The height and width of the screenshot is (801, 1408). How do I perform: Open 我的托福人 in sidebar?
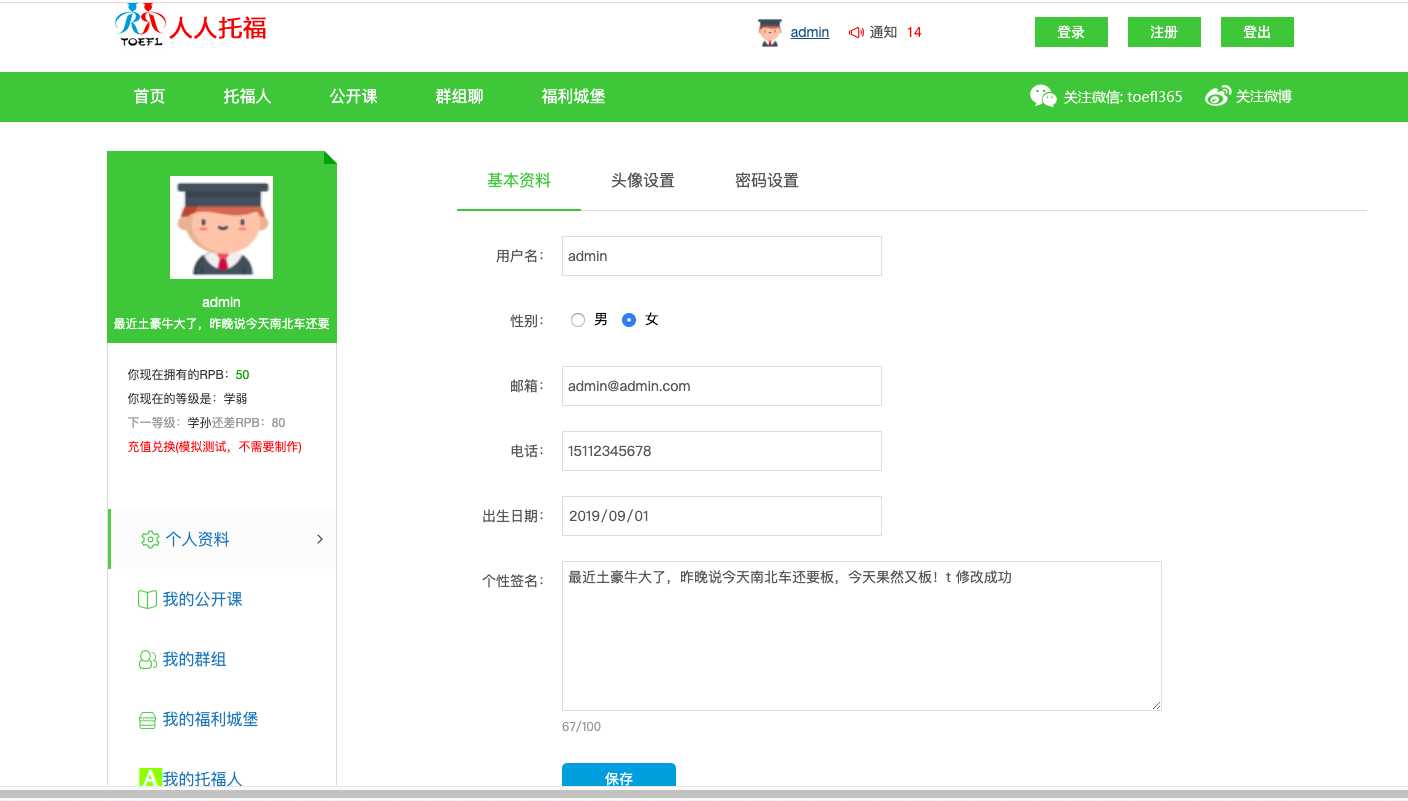[203, 778]
